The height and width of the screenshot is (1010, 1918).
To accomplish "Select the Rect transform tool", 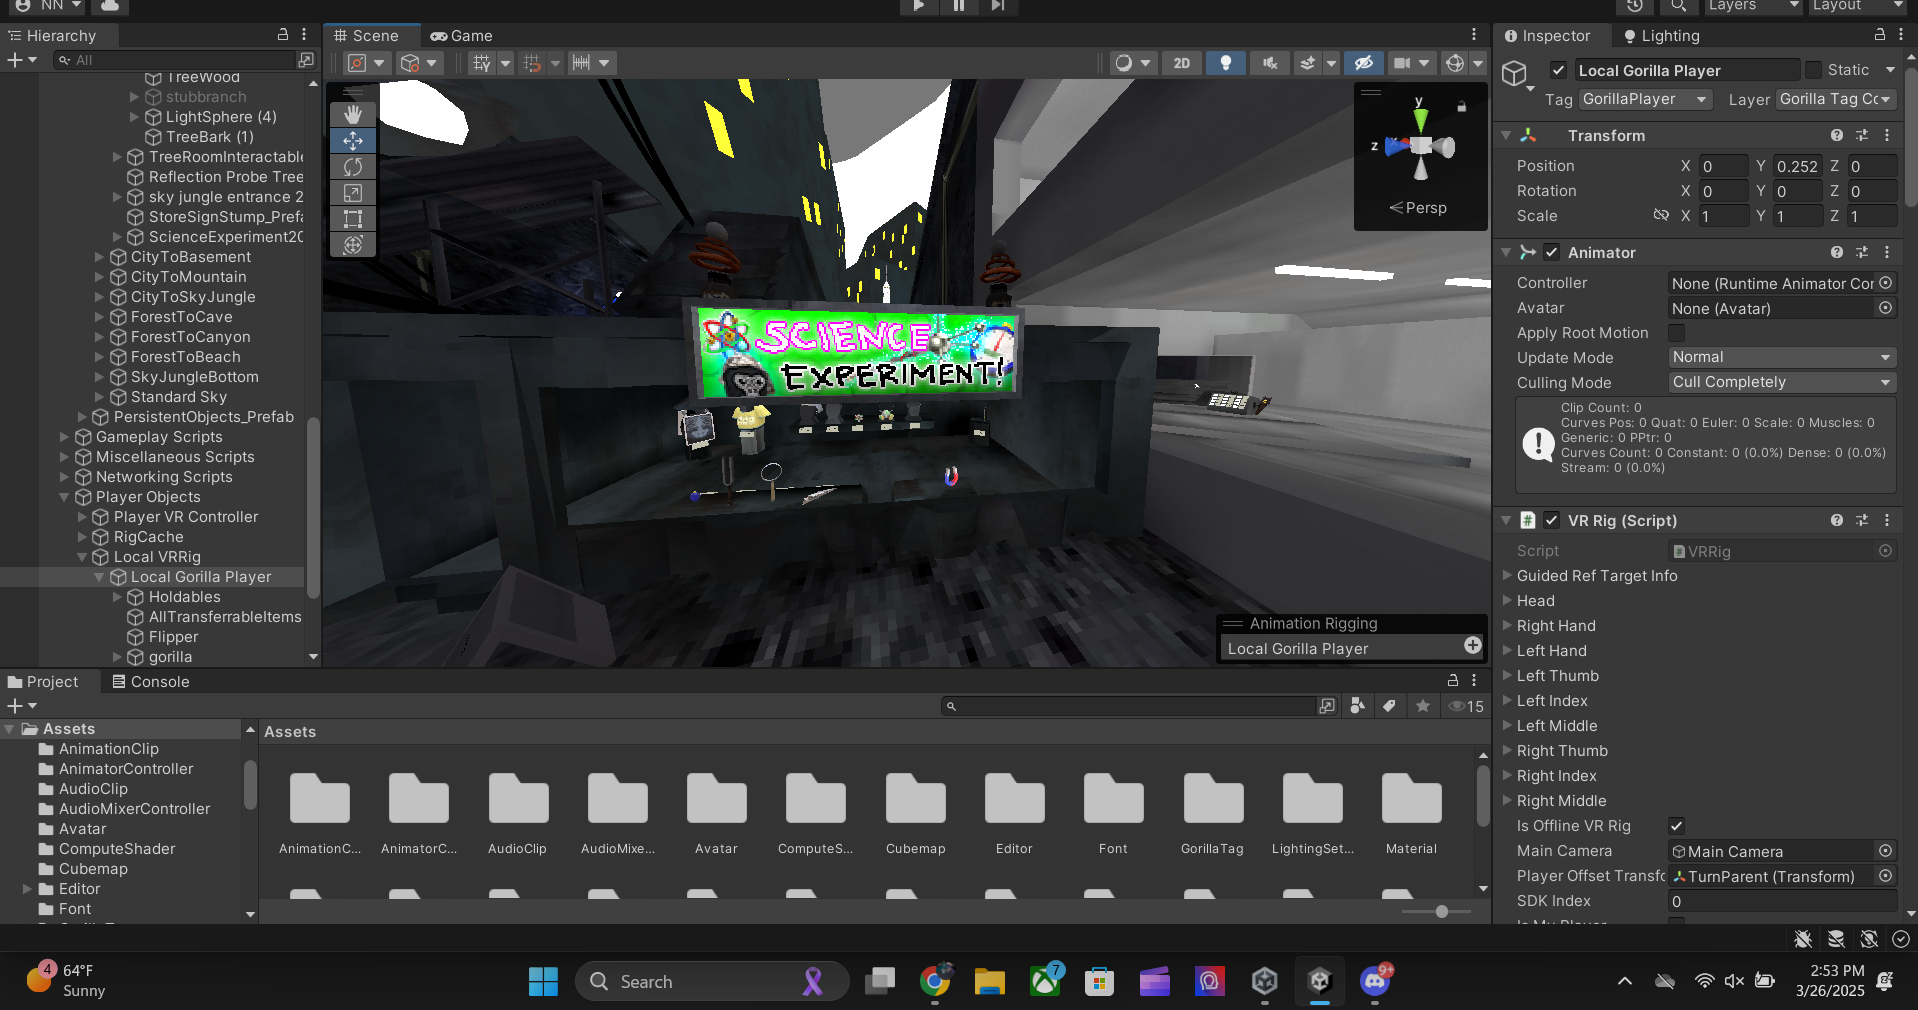I will click(x=353, y=219).
